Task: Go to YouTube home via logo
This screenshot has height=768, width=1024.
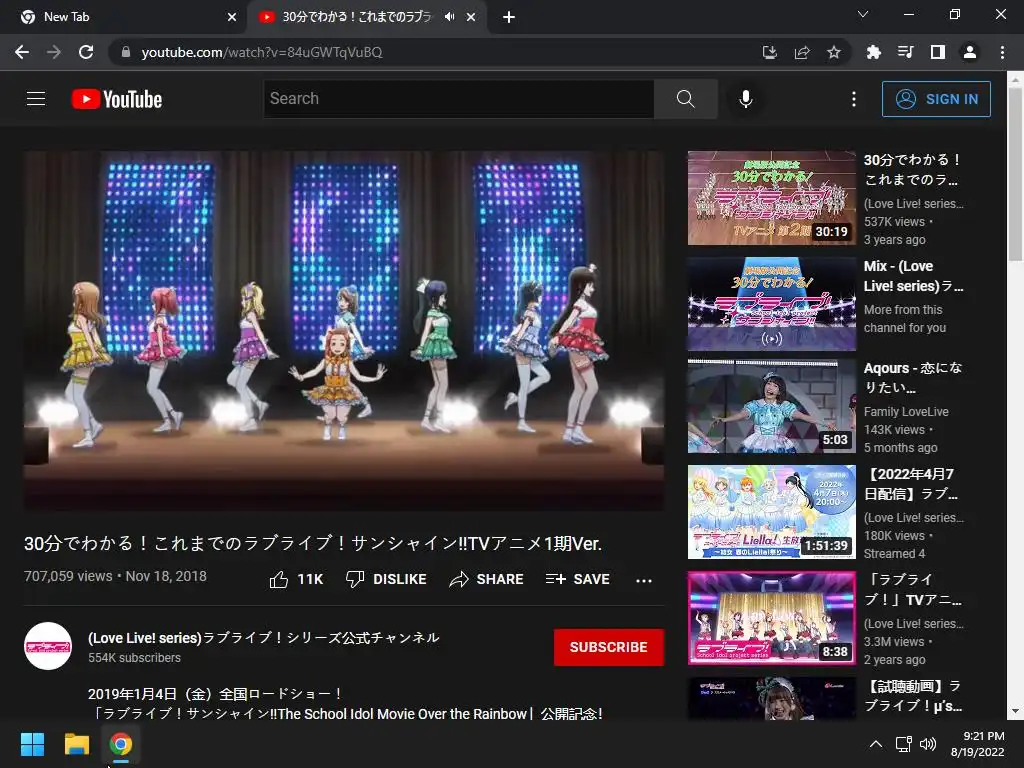Action: (x=117, y=99)
